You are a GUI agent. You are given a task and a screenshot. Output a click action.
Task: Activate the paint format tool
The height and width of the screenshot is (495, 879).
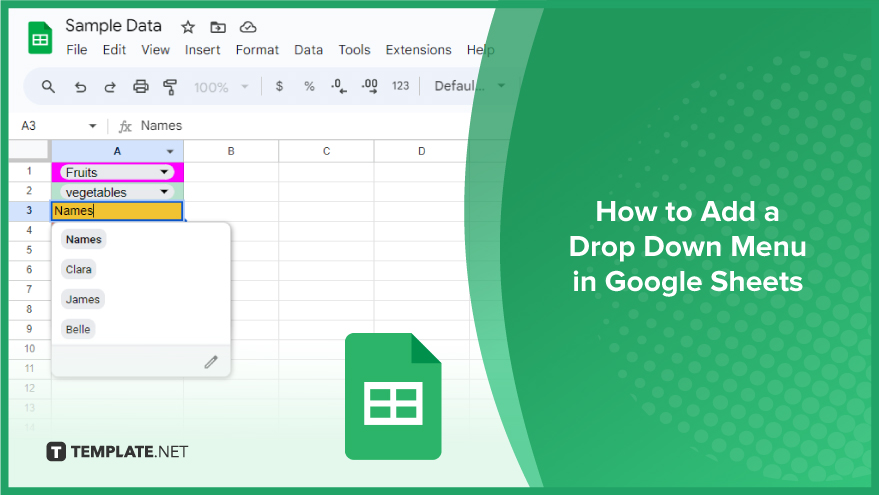(170, 87)
